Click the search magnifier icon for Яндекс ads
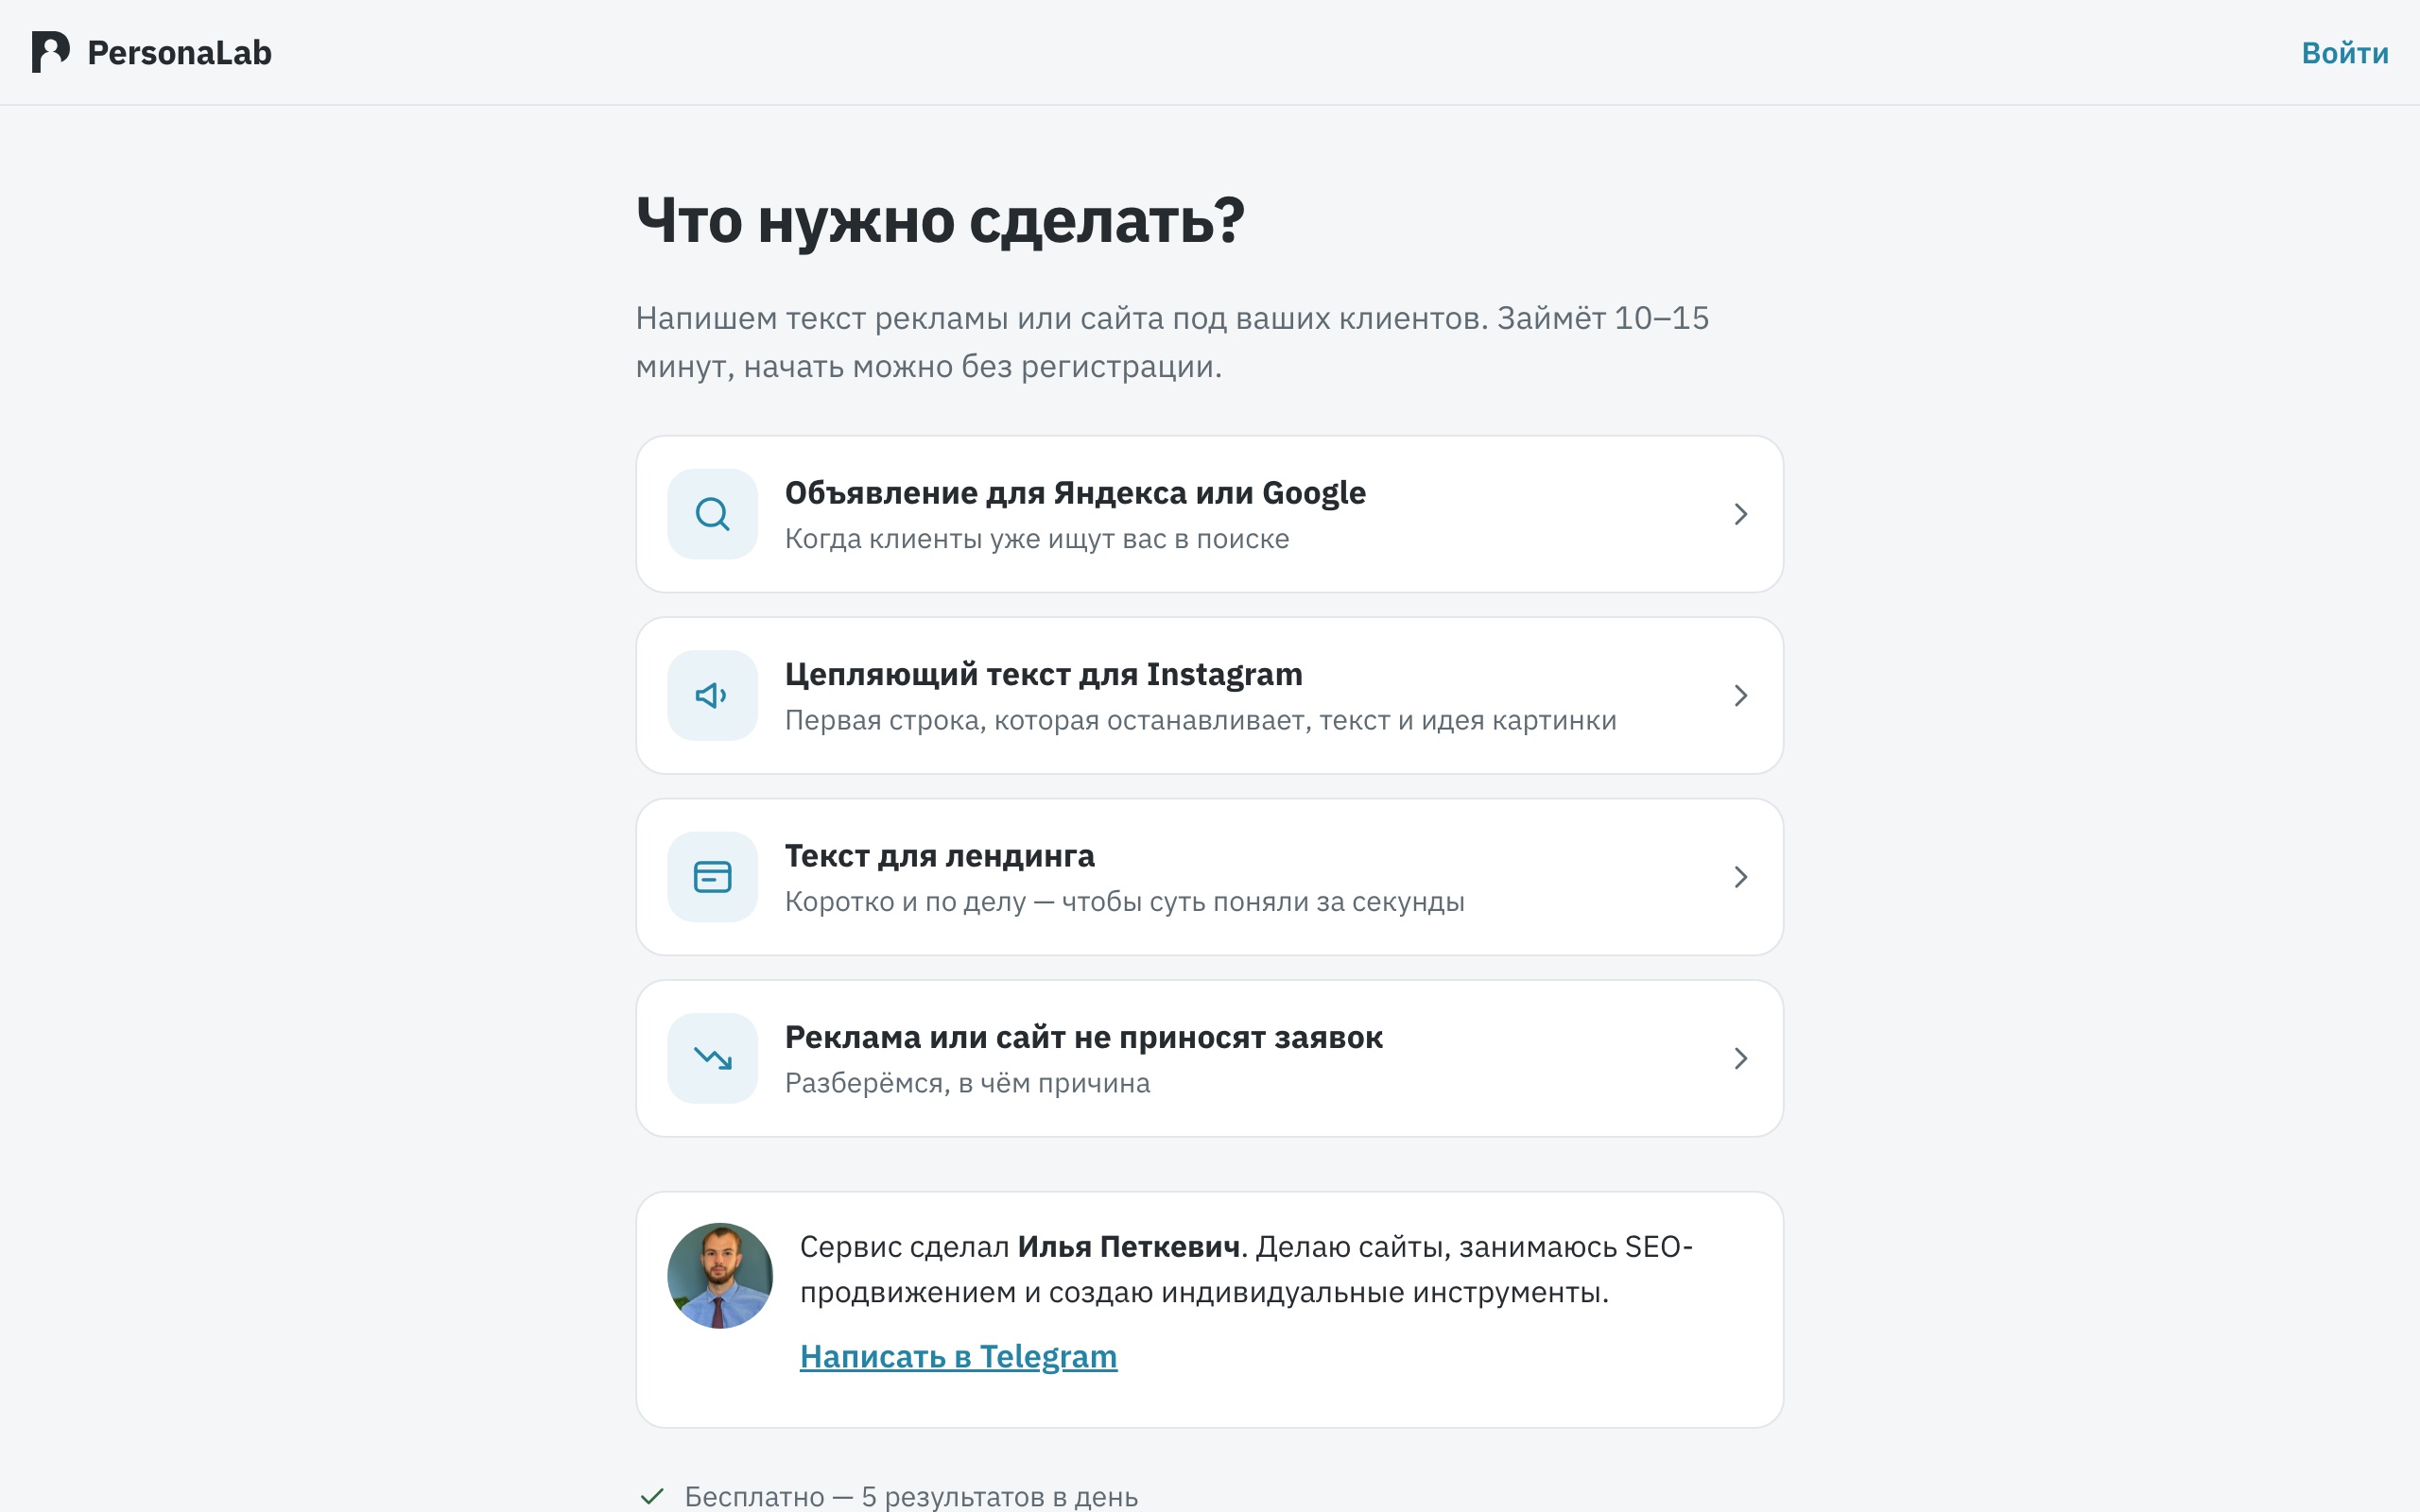 pos(712,514)
